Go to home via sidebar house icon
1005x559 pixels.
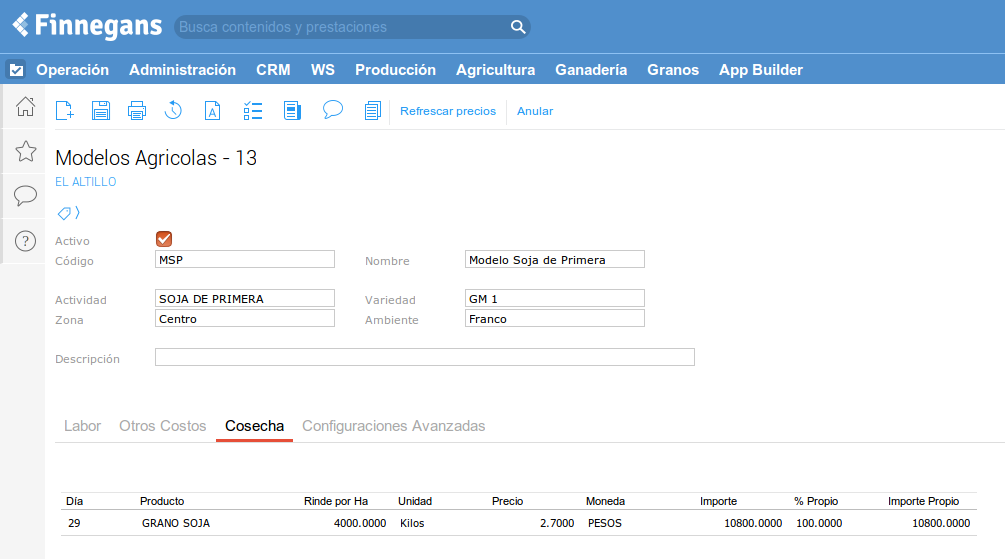coord(26,107)
